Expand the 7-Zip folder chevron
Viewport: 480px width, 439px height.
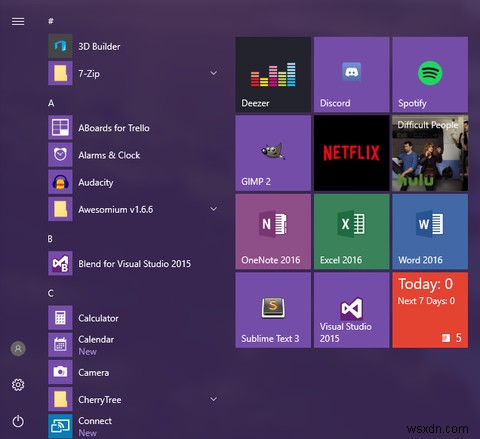214,73
